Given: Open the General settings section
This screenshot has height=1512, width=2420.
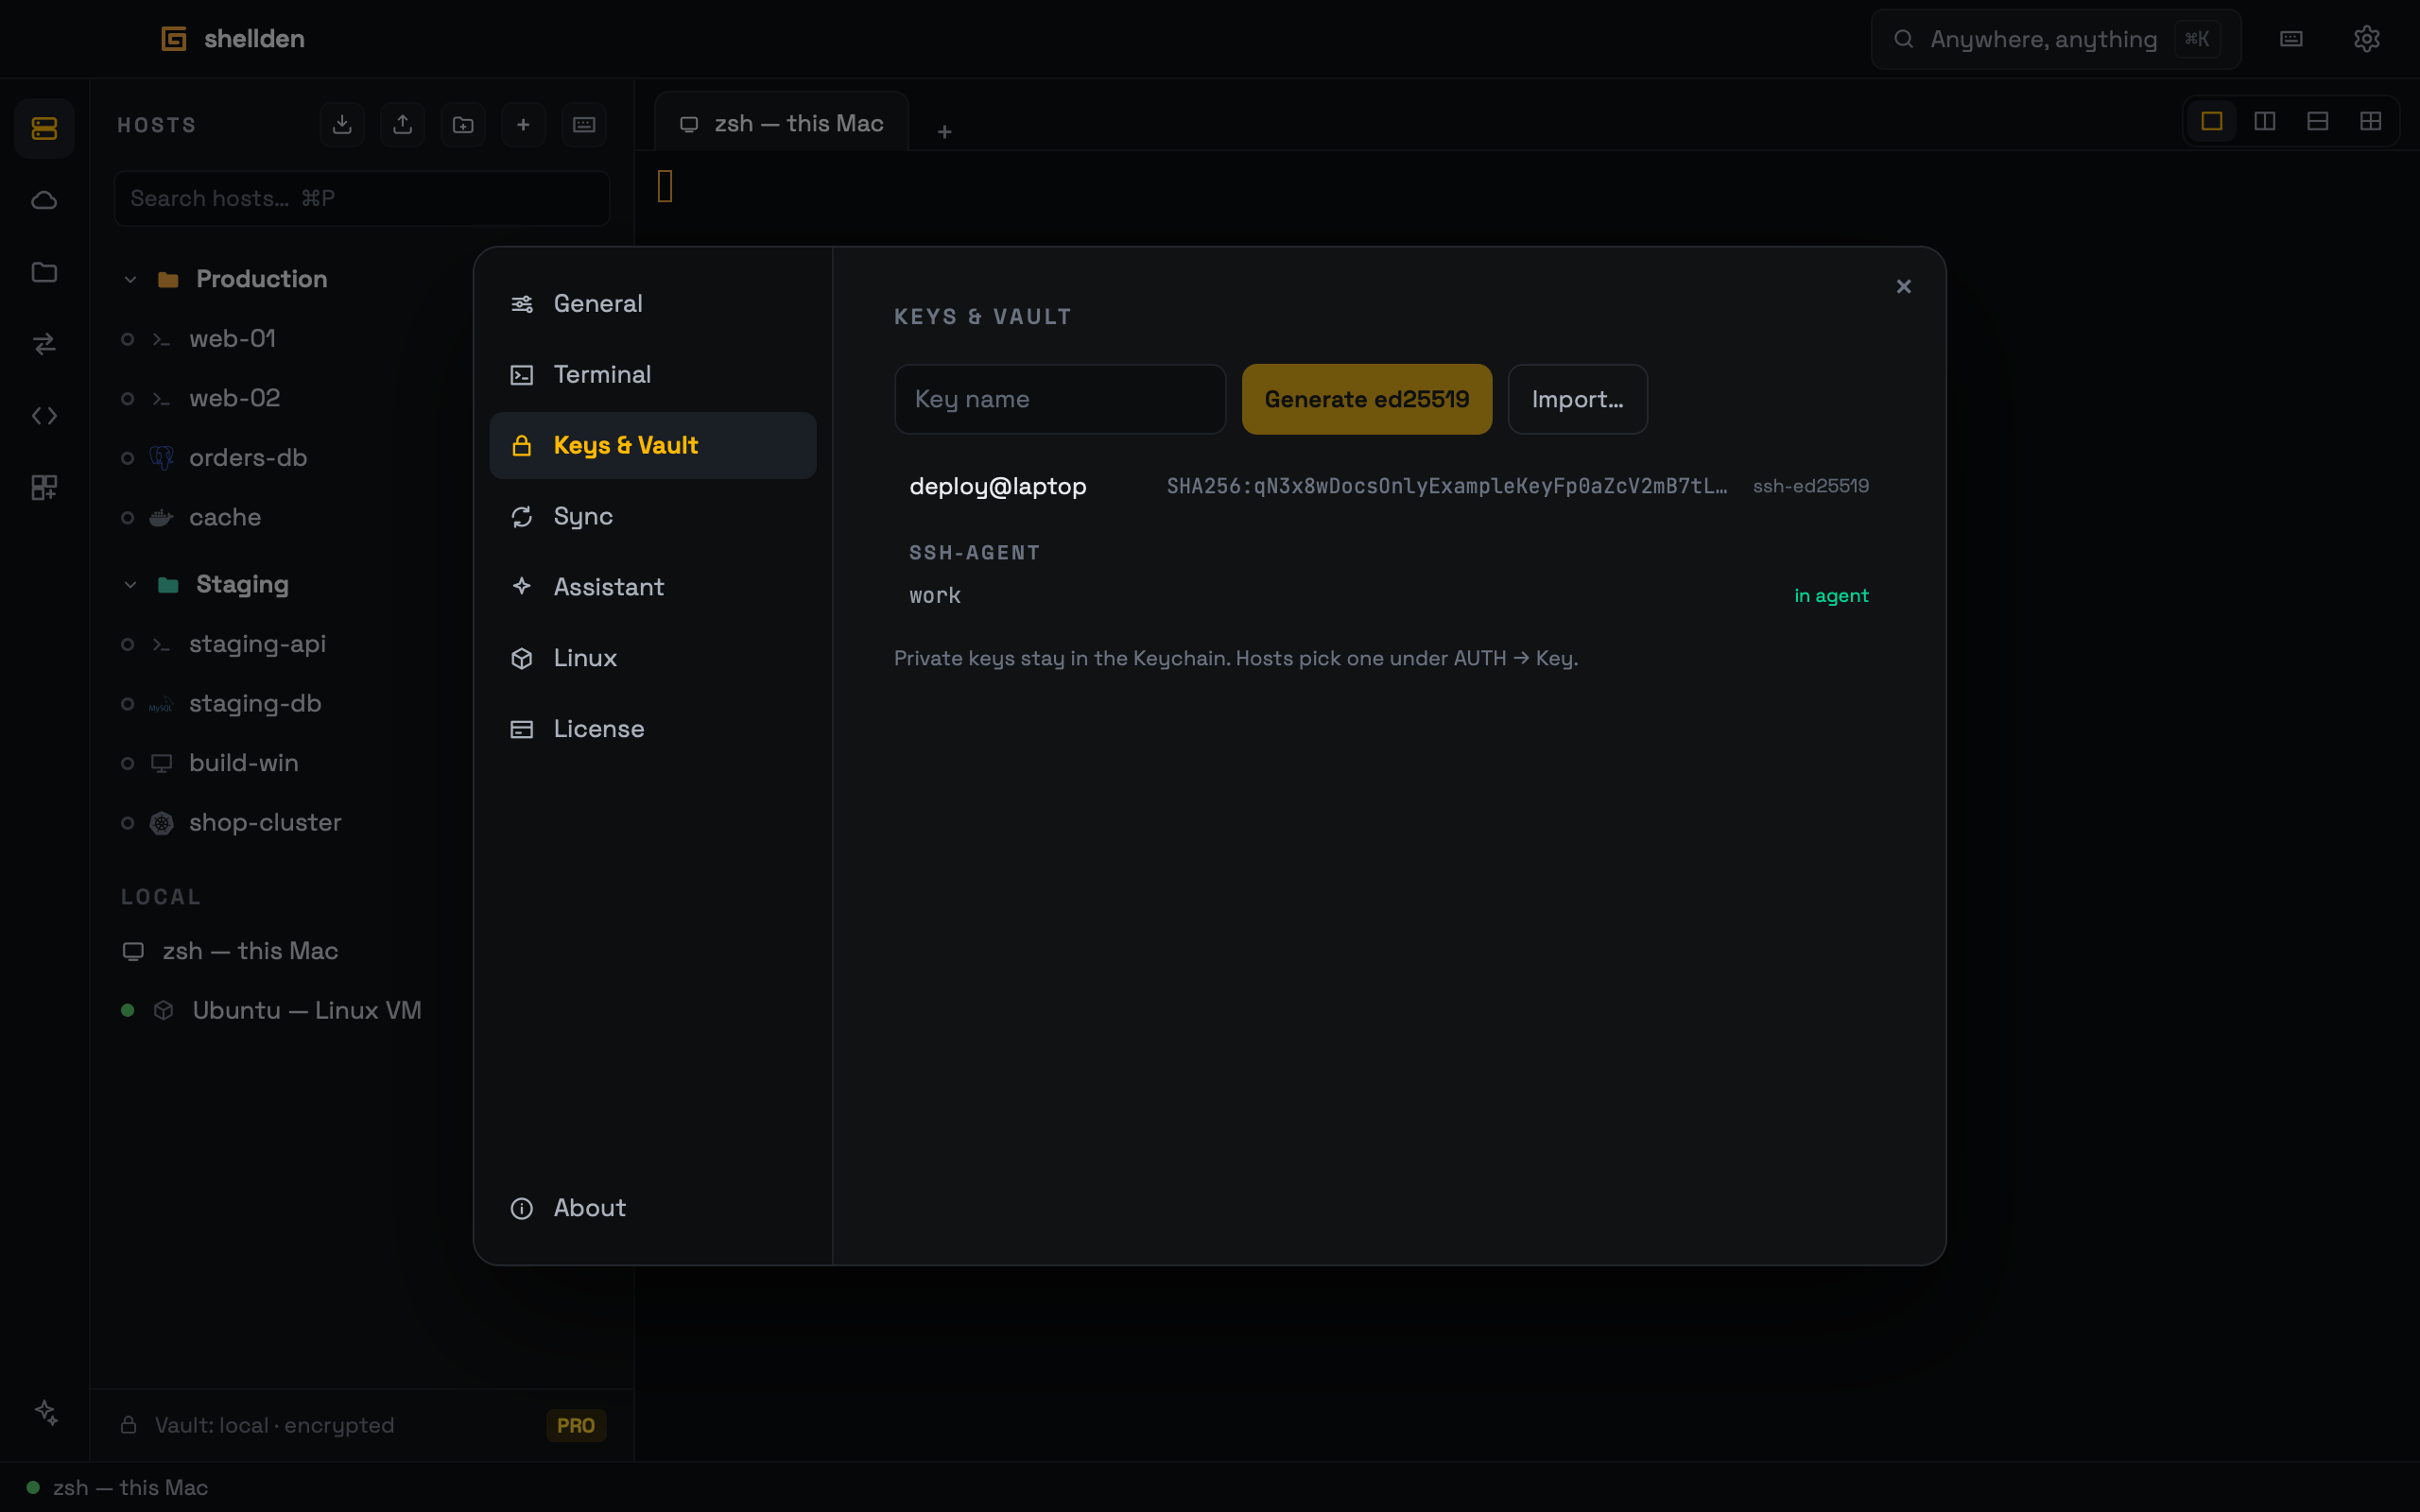Looking at the screenshot, I should (653, 304).
